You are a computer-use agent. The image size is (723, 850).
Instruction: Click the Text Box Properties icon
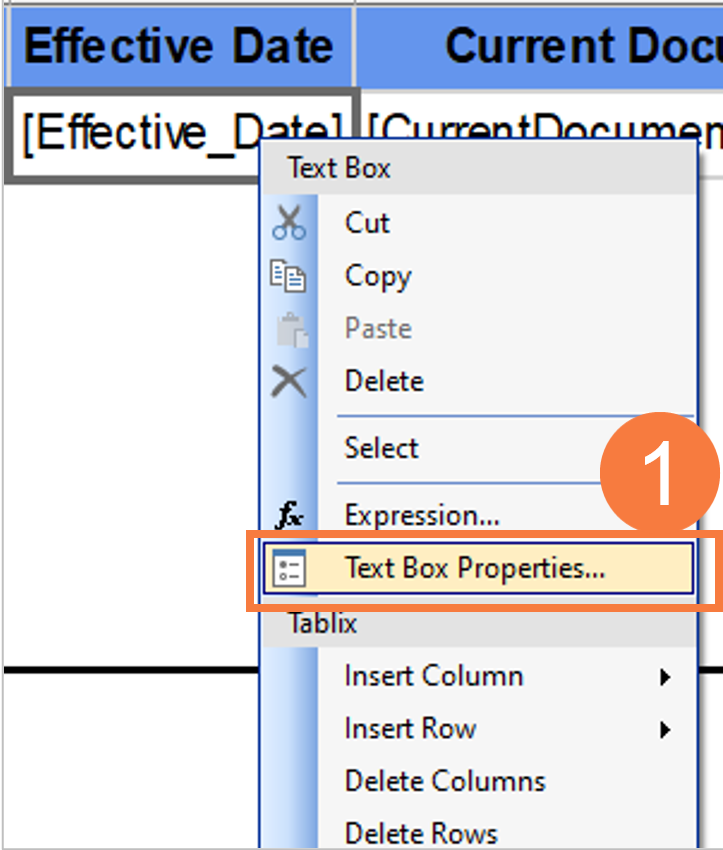point(289,569)
